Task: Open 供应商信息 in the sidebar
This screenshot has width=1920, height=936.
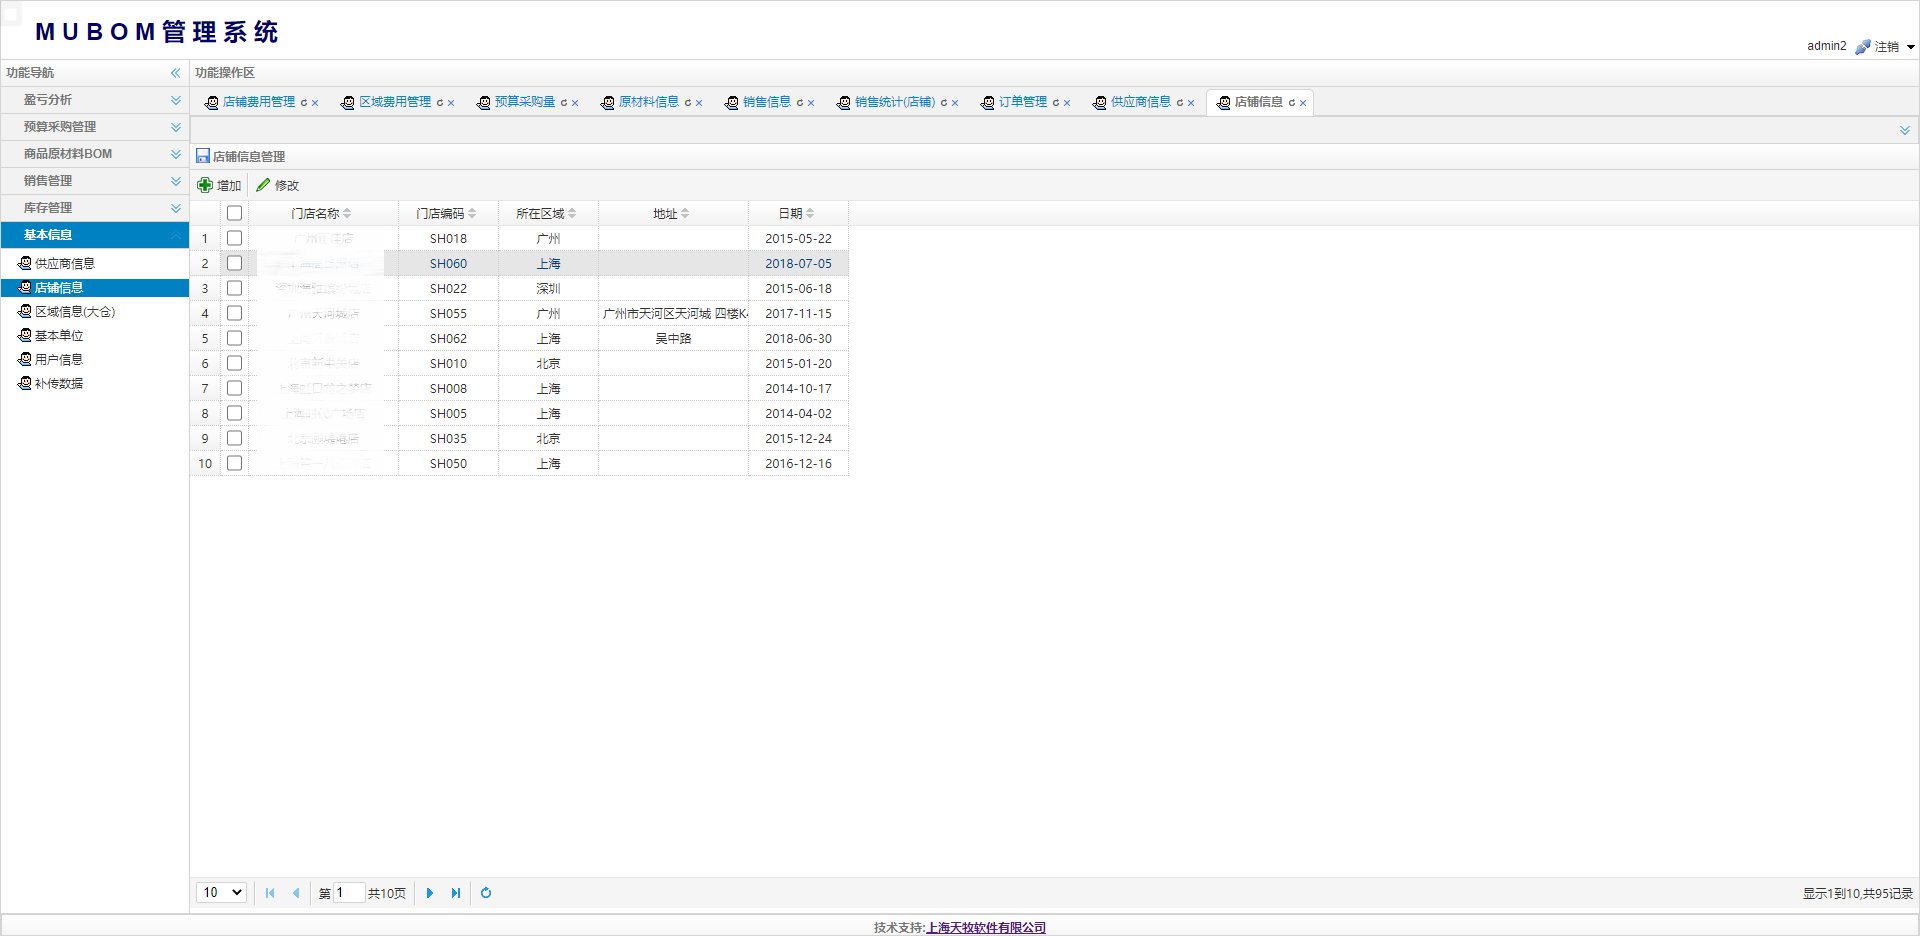Action: tap(64, 264)
